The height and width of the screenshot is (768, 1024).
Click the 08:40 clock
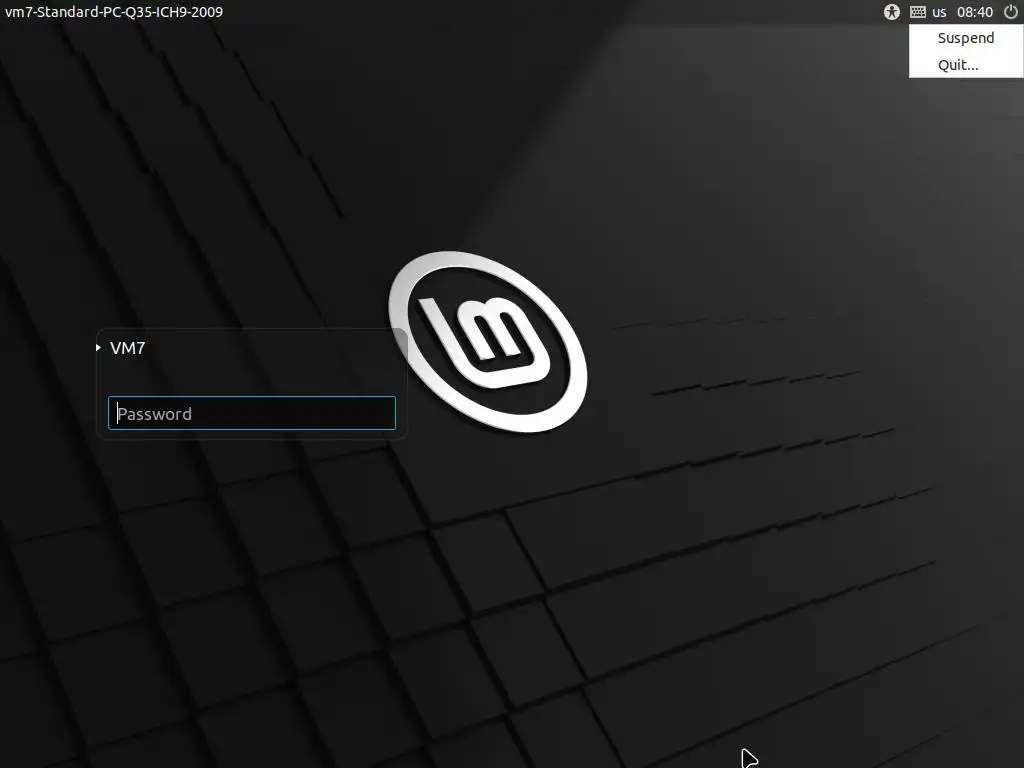(x=974, y=12)
